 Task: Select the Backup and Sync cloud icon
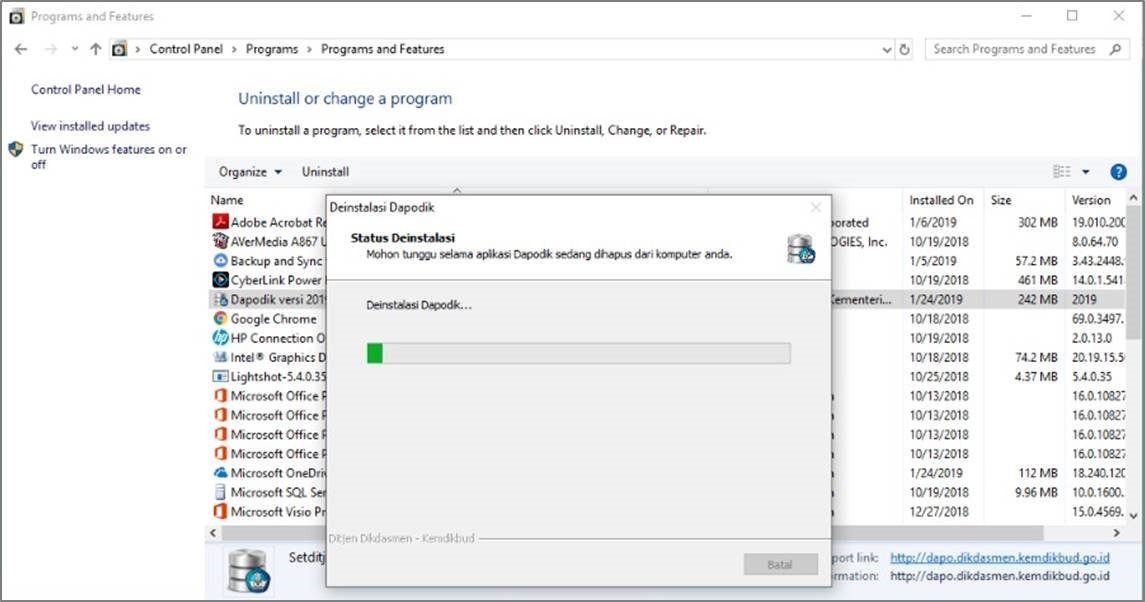click(220, 261)
